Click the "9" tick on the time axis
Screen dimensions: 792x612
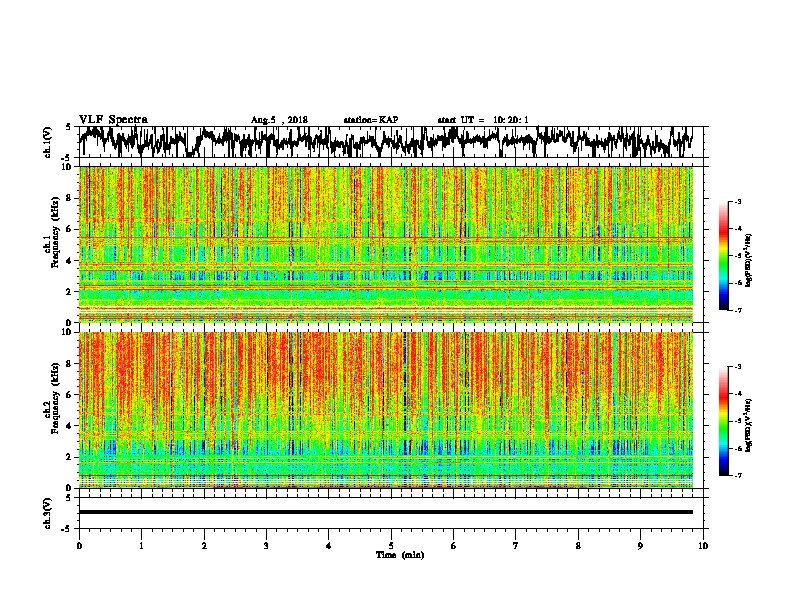point(640,546)
